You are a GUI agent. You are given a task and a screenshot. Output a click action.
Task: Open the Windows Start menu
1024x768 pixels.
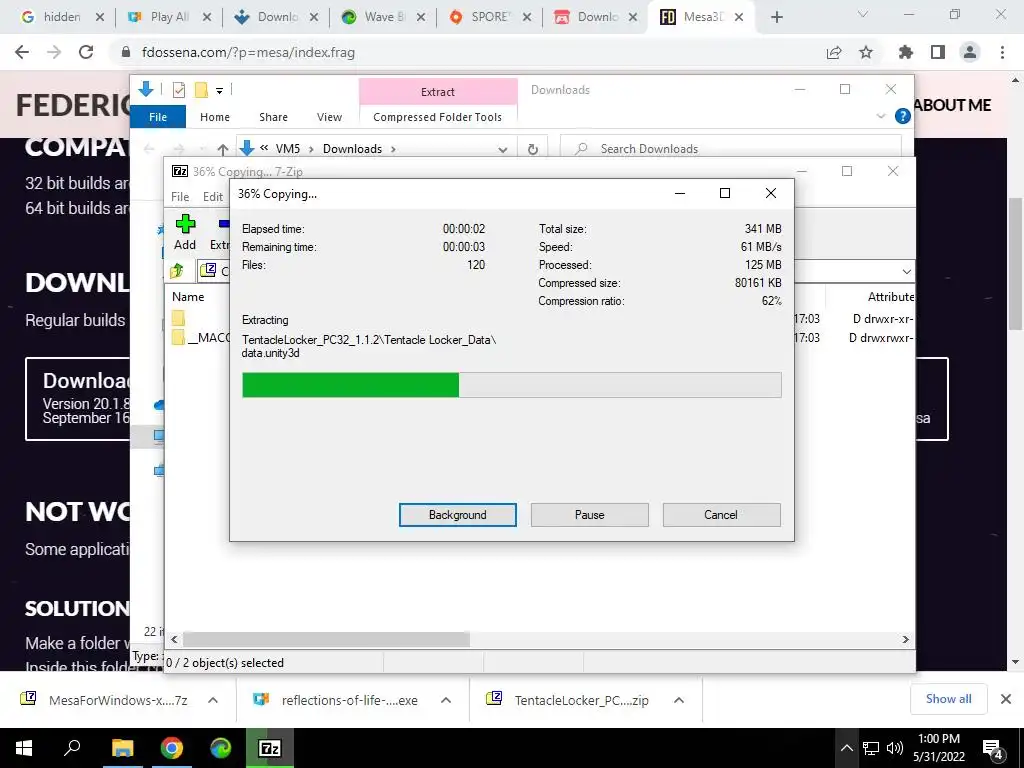tap(23, 748)
